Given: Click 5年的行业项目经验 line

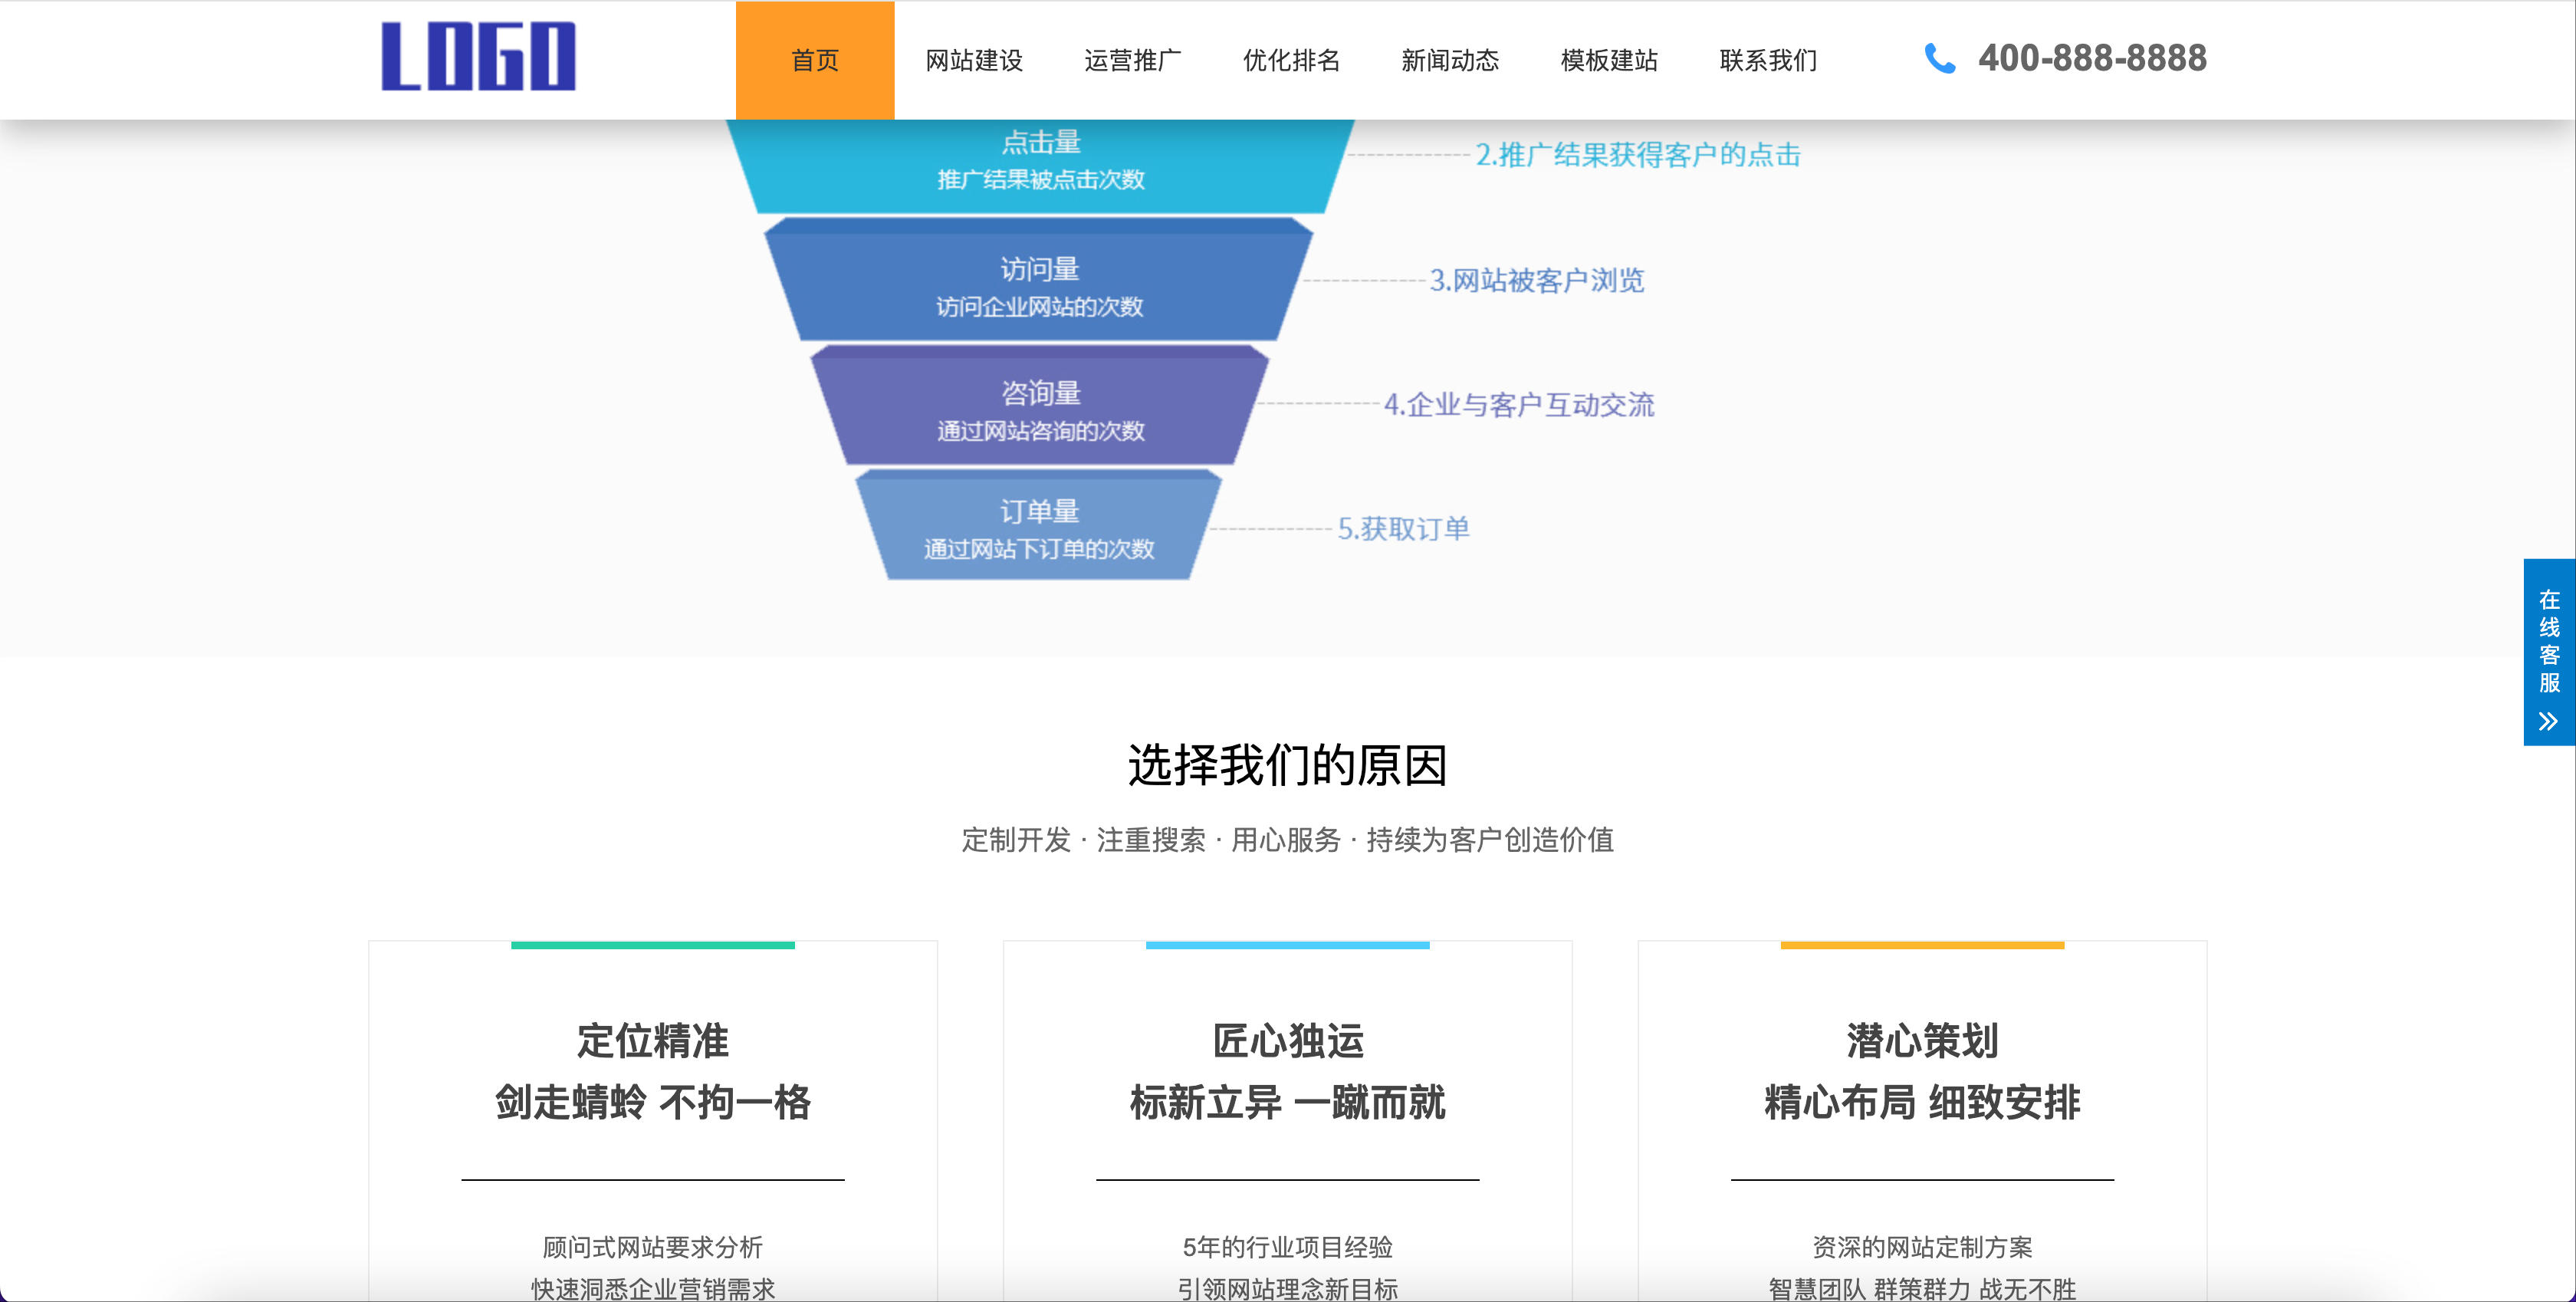Looking at the screenshot, I should coord(1288,1247).
